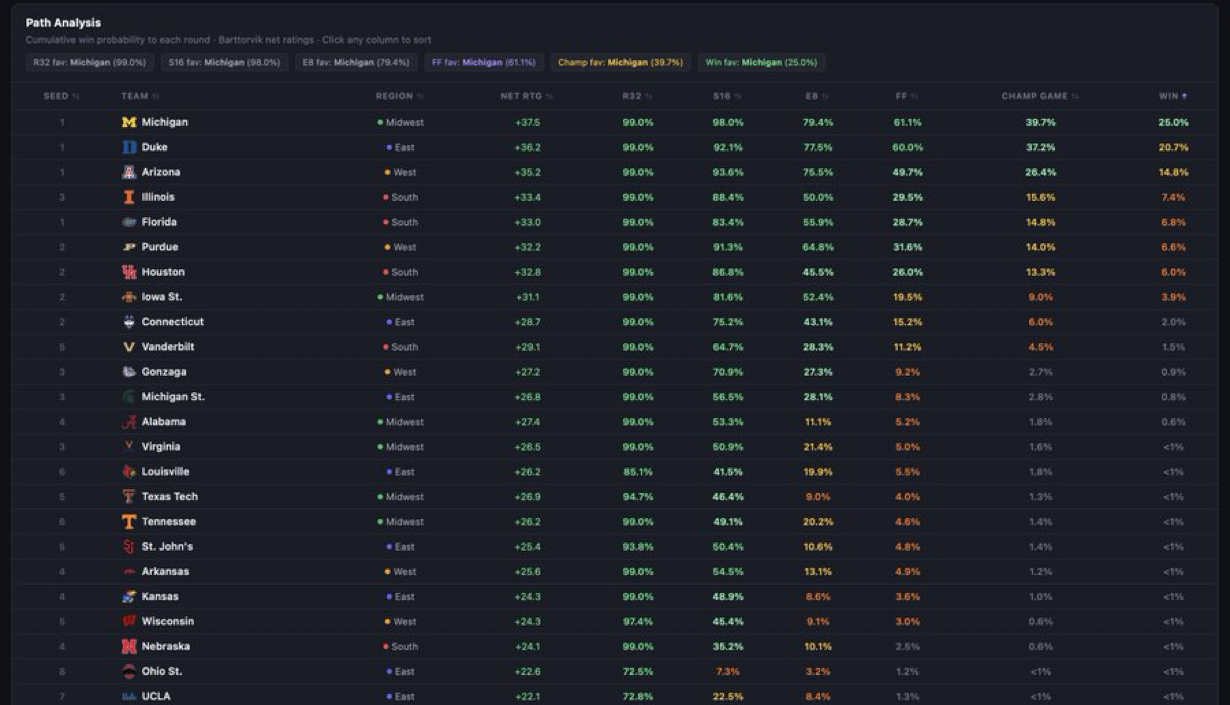Image resolution: width=1230 pixels, height=705 pixels.
Task: Click Purdue's 31.6% FF value
Action: pos(908,247)
